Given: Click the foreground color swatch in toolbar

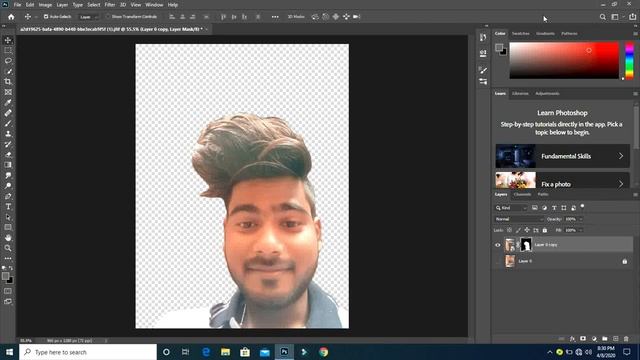Looking at the screenshot, I should coord(5,276).
